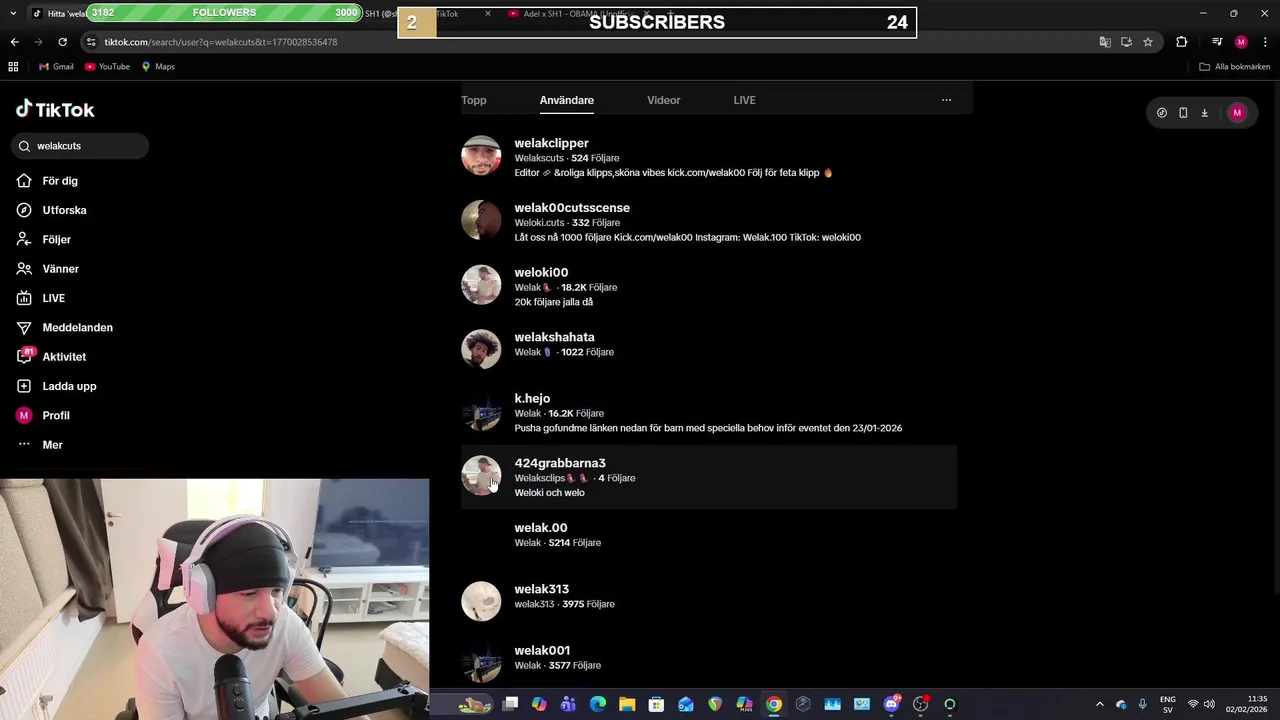Click the TikTok coins icon at top right
The width and height of the screenshot is (1280, 720).
1161,113
